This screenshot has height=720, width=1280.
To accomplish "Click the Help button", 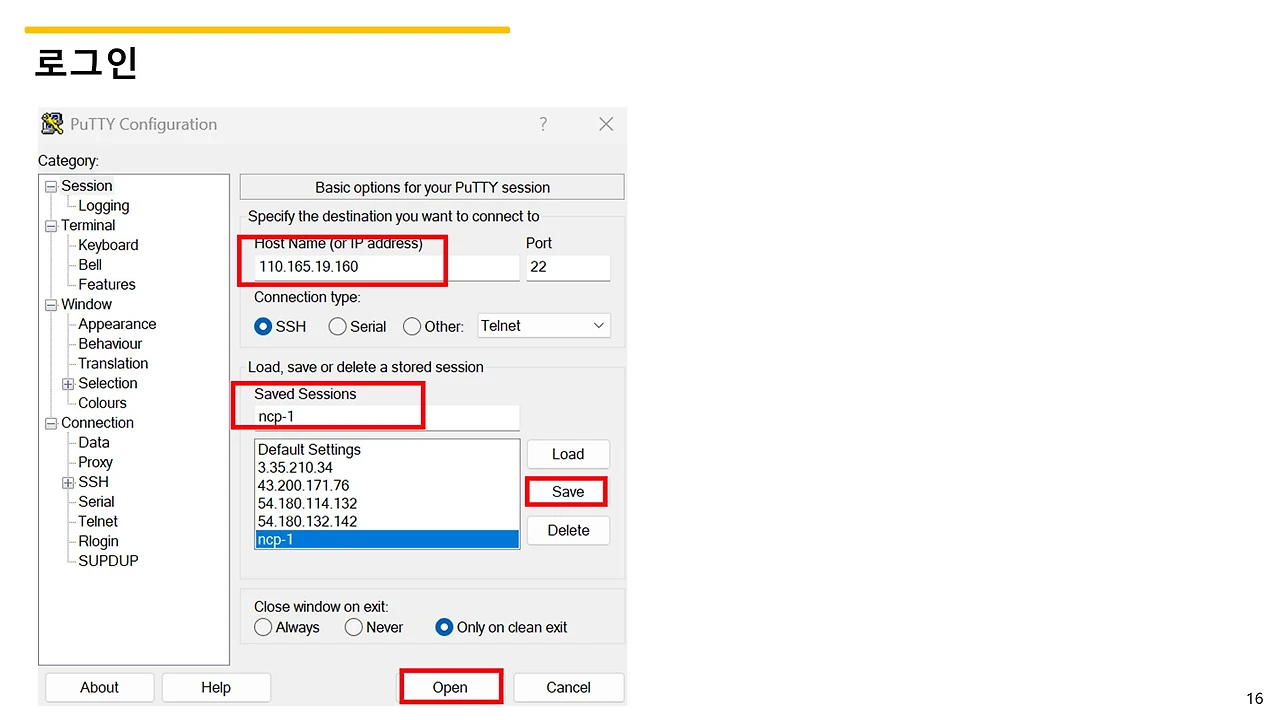I will pyautogui.click(x=216, y=687).
